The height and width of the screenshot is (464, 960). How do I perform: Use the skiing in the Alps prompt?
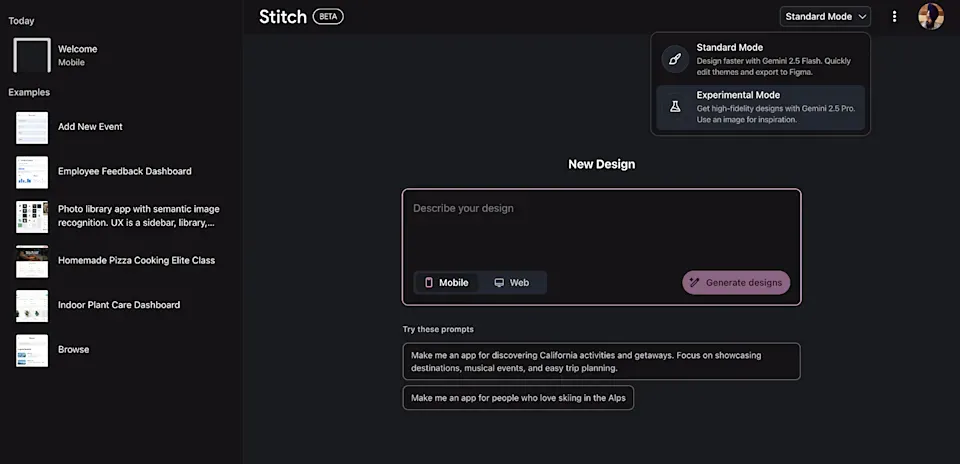pos(518,398)
